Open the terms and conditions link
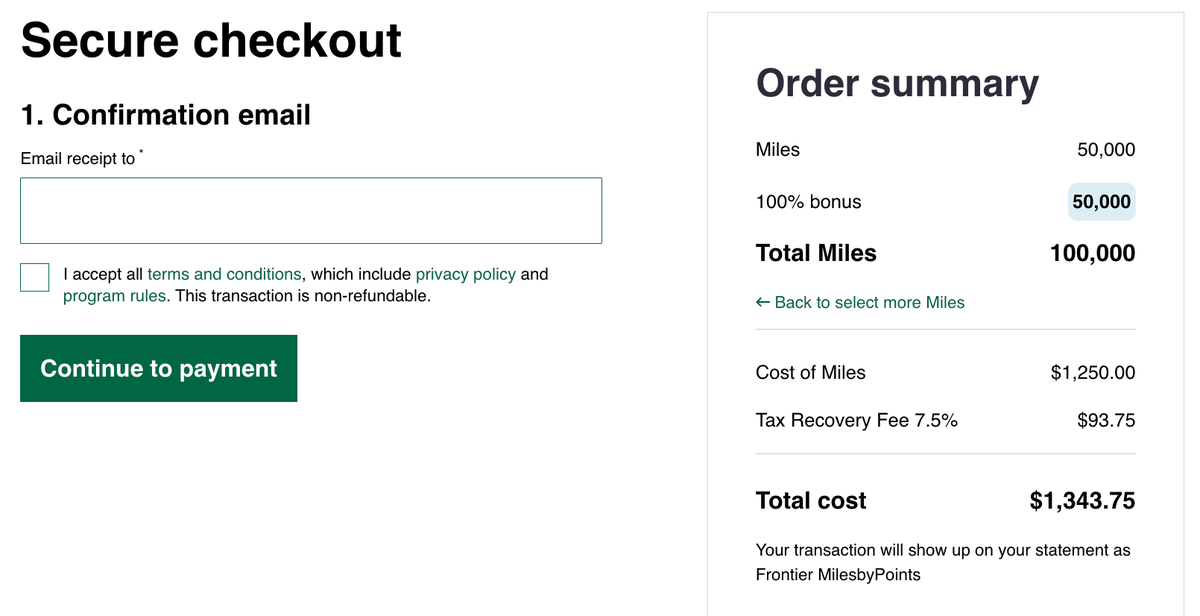This screenshot has width=1200, height=616. [x=224, y=274]
